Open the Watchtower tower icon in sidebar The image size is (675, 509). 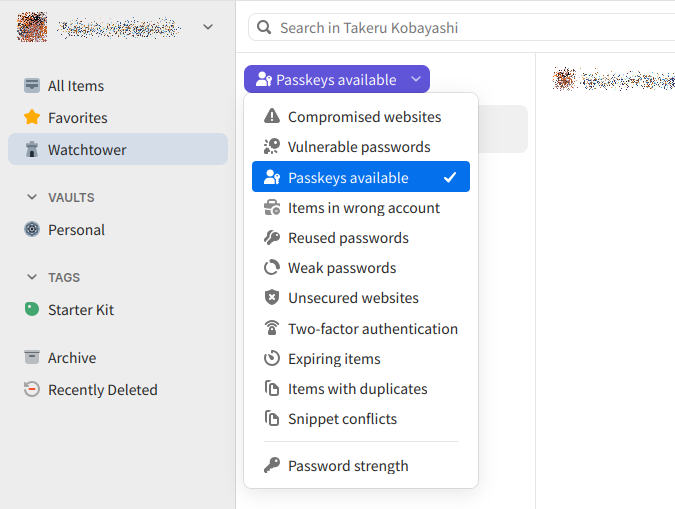[32, 149]
